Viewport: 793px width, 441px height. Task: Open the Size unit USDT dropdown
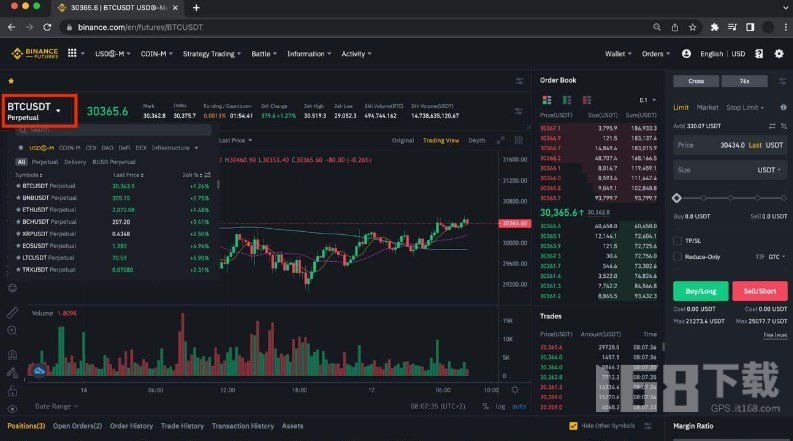pos(769,170)
